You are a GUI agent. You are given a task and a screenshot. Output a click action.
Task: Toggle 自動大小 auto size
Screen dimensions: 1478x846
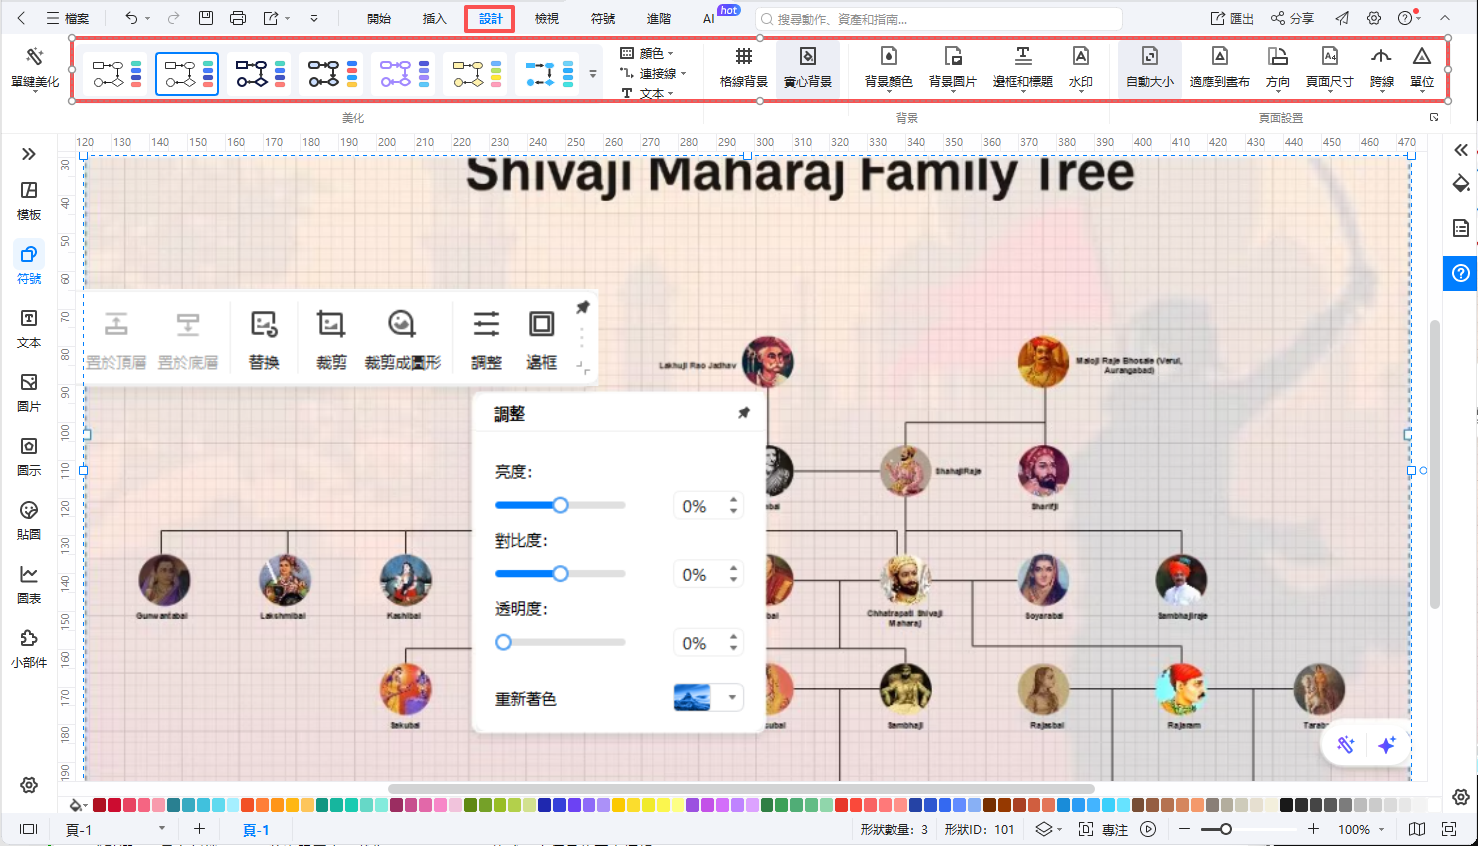point(1149,66)
